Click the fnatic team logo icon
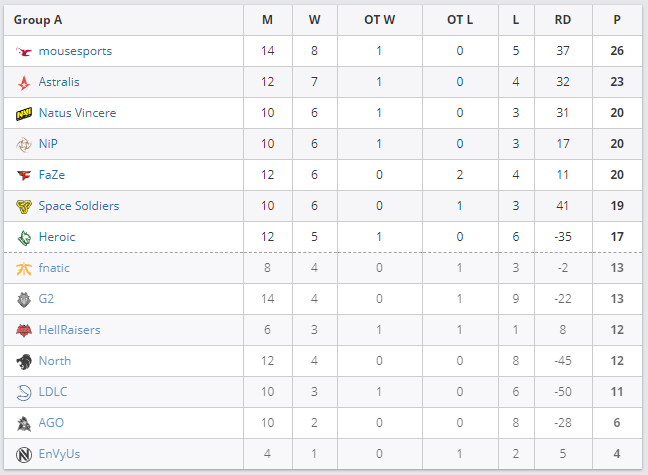This screenshot has width=648, height=475. pyautogui.click(x=24, y=268)
